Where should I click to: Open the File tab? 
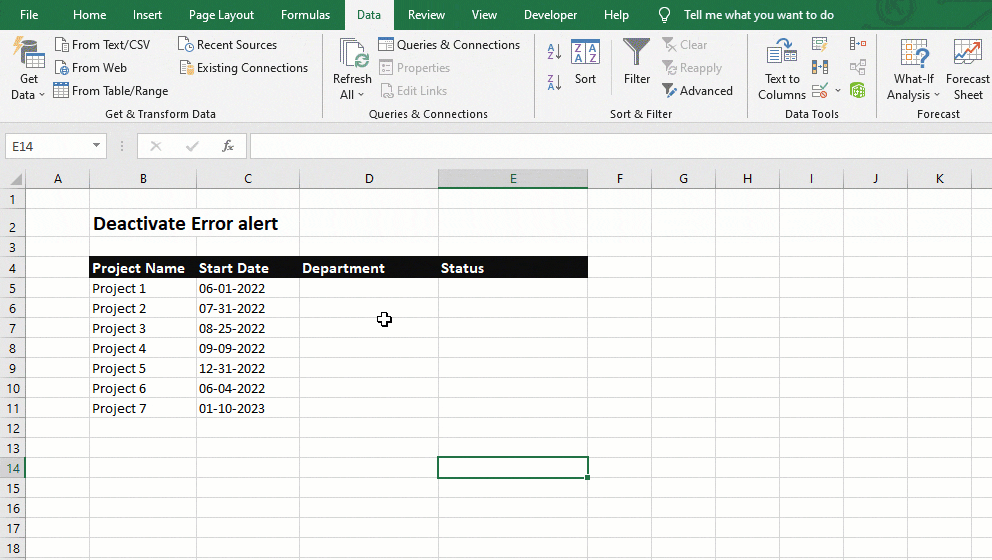coord(29,15)
